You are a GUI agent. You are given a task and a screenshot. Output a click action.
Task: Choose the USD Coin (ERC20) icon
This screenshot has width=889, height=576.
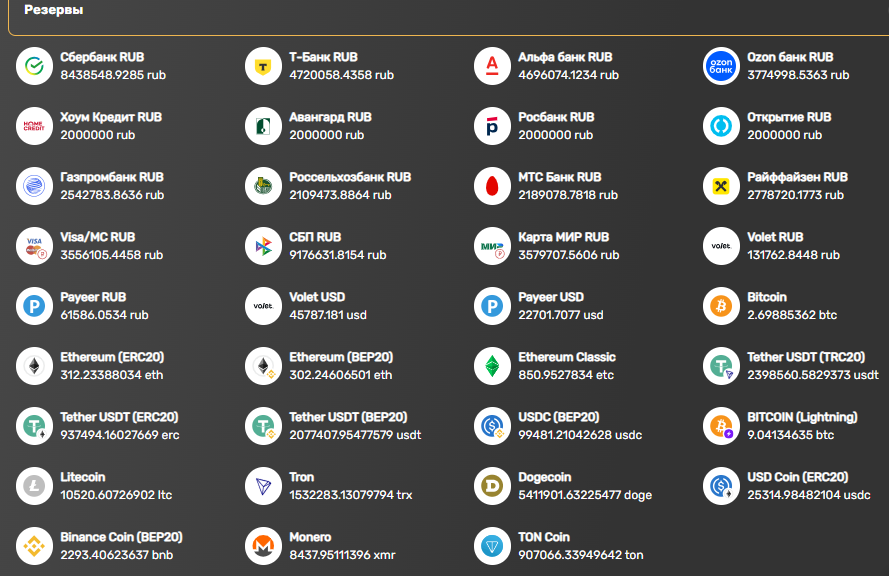click(x=722, y=487)
